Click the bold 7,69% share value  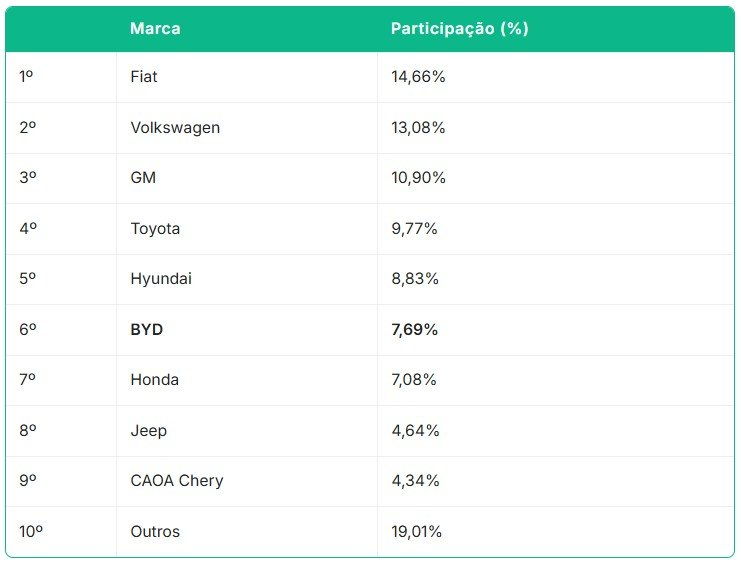414,329
